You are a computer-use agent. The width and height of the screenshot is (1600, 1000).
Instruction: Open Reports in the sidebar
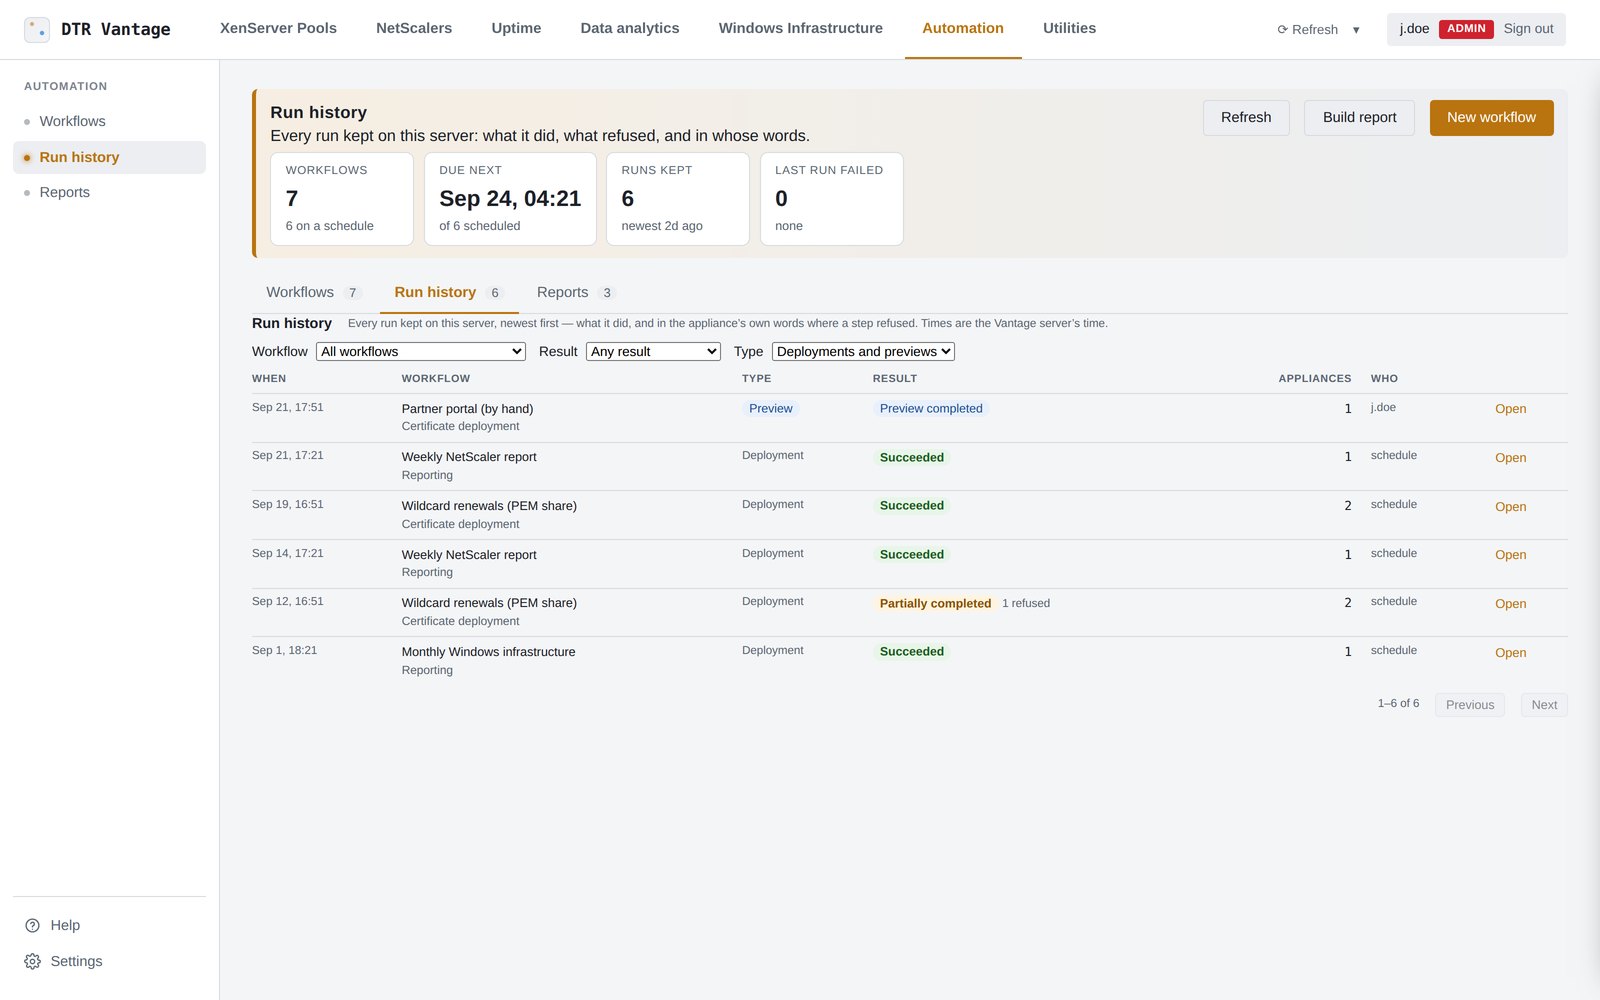tap(109, 192)
